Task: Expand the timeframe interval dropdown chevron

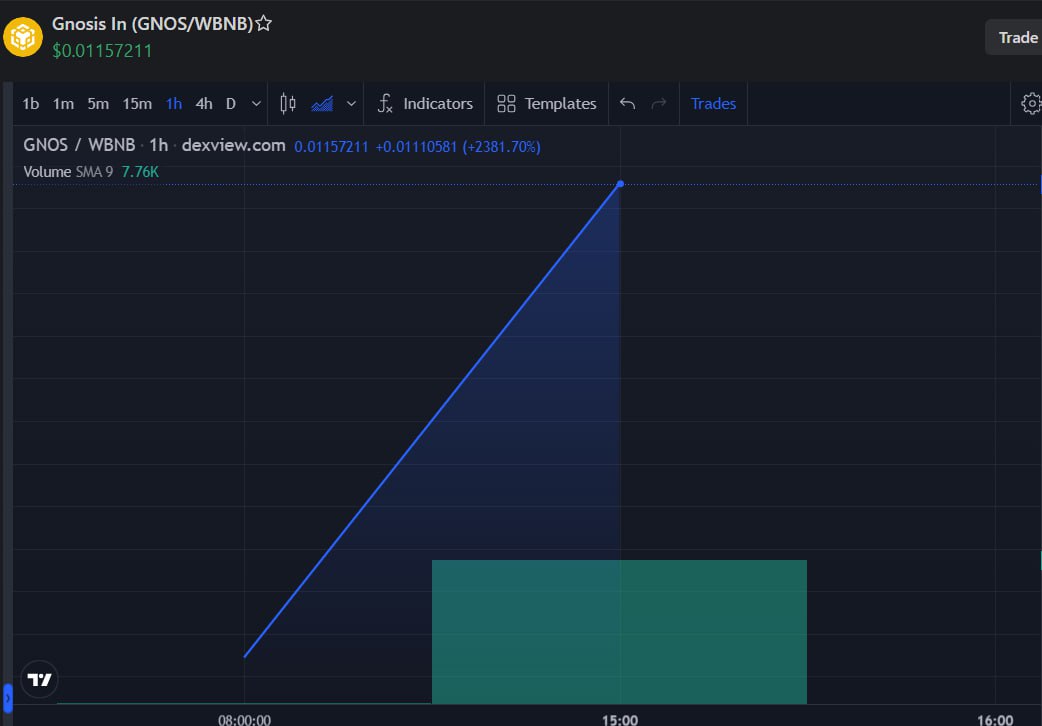Action: 256,104
